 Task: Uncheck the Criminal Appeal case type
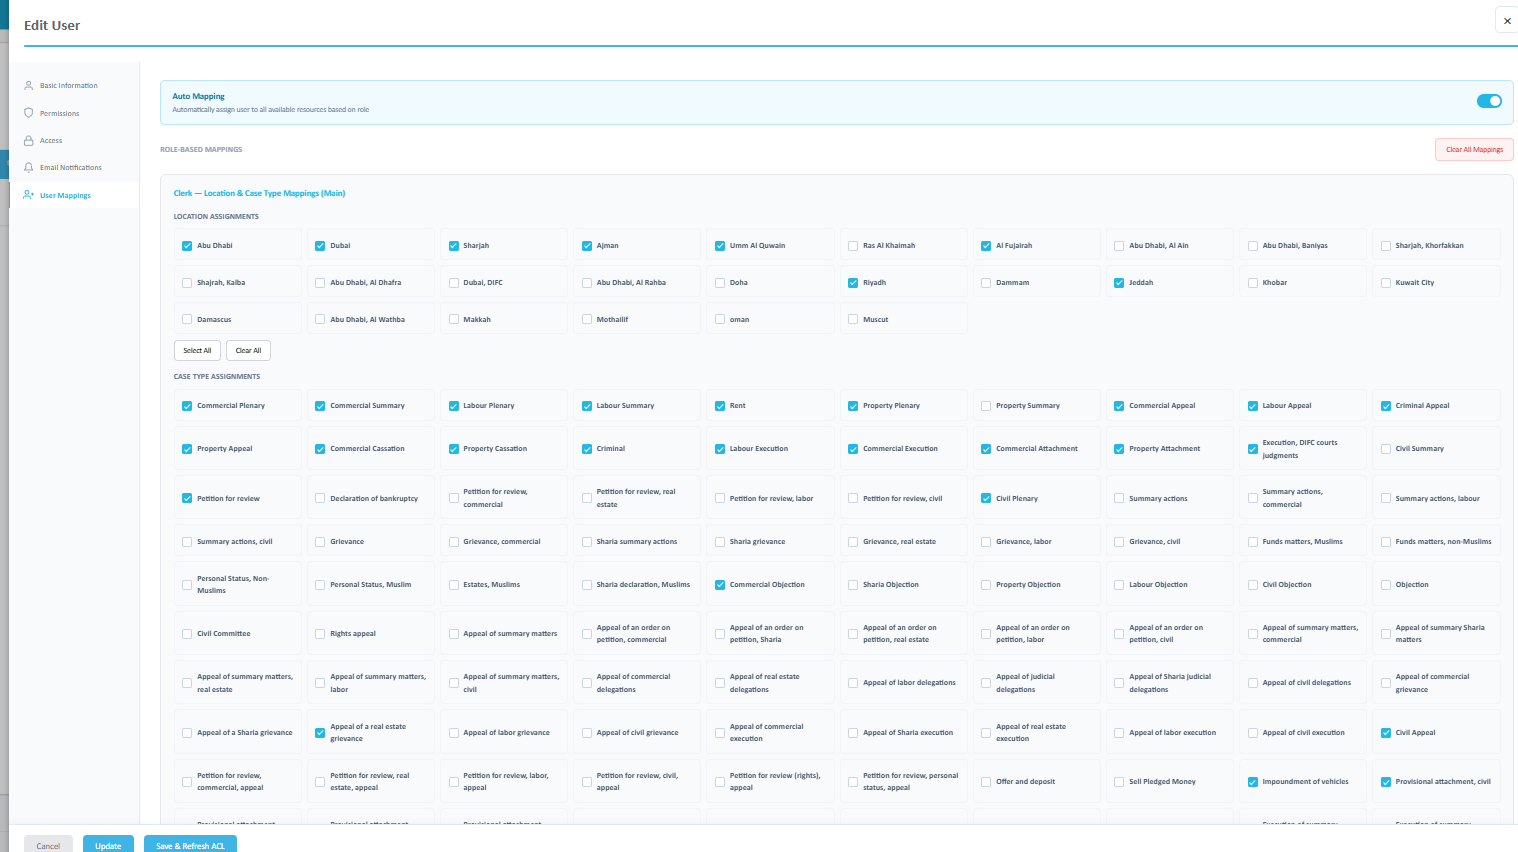tap(1386, 406)
